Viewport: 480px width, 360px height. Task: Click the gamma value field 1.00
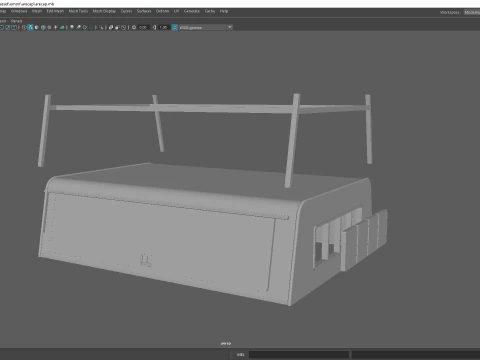point(163,27)
